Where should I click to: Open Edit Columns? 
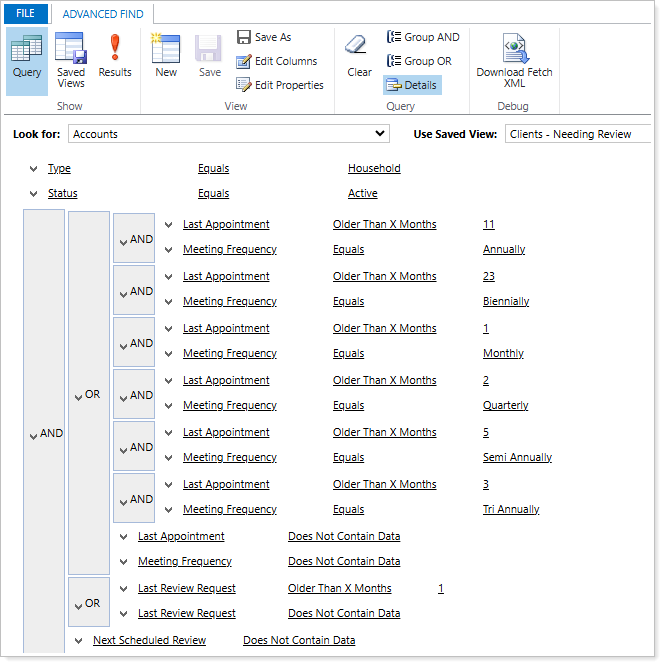click(276, 61)
